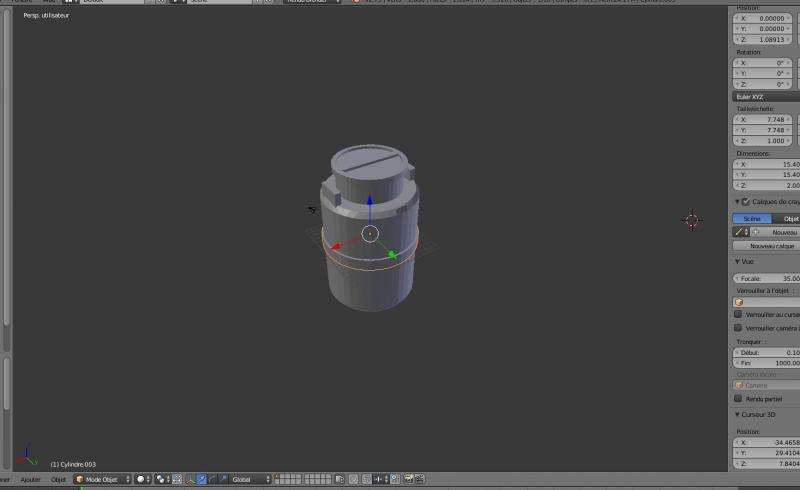Collapse the 'Vue' panel section
800x490 pixels.
coord(738,261)
